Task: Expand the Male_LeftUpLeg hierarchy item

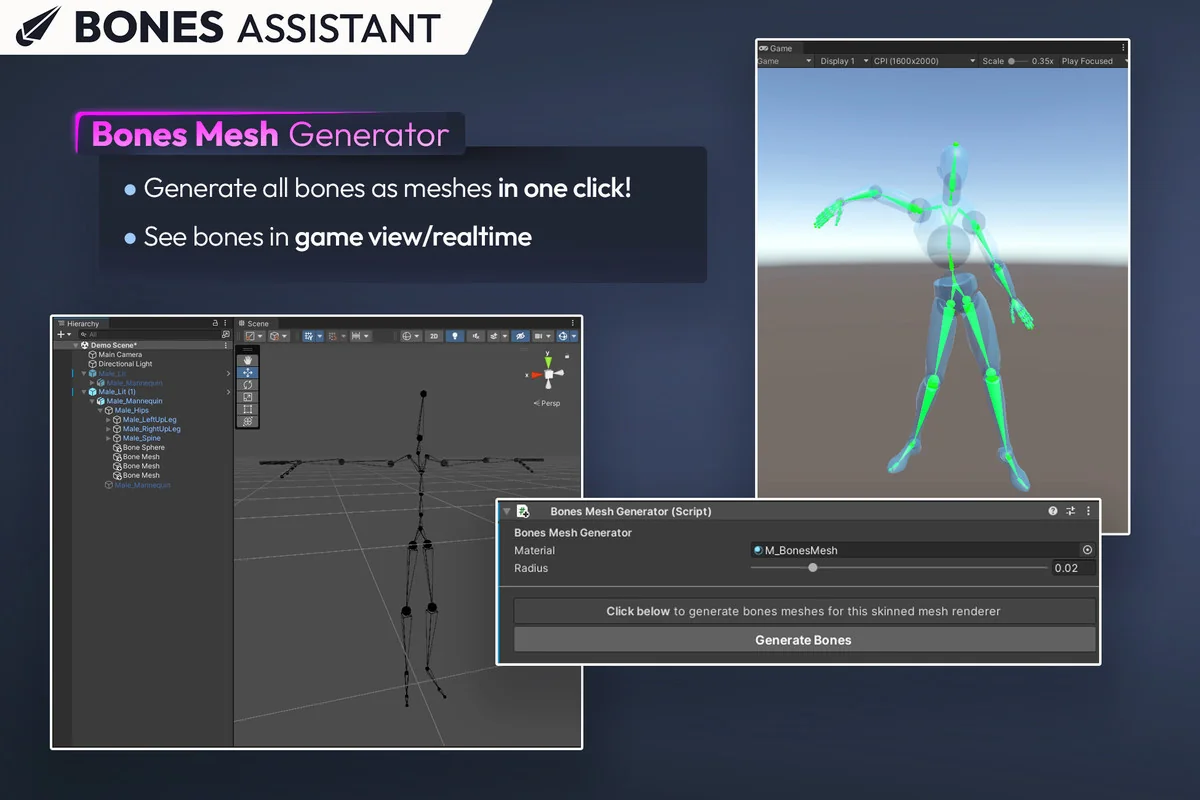Action: click(x=108, y=421)
